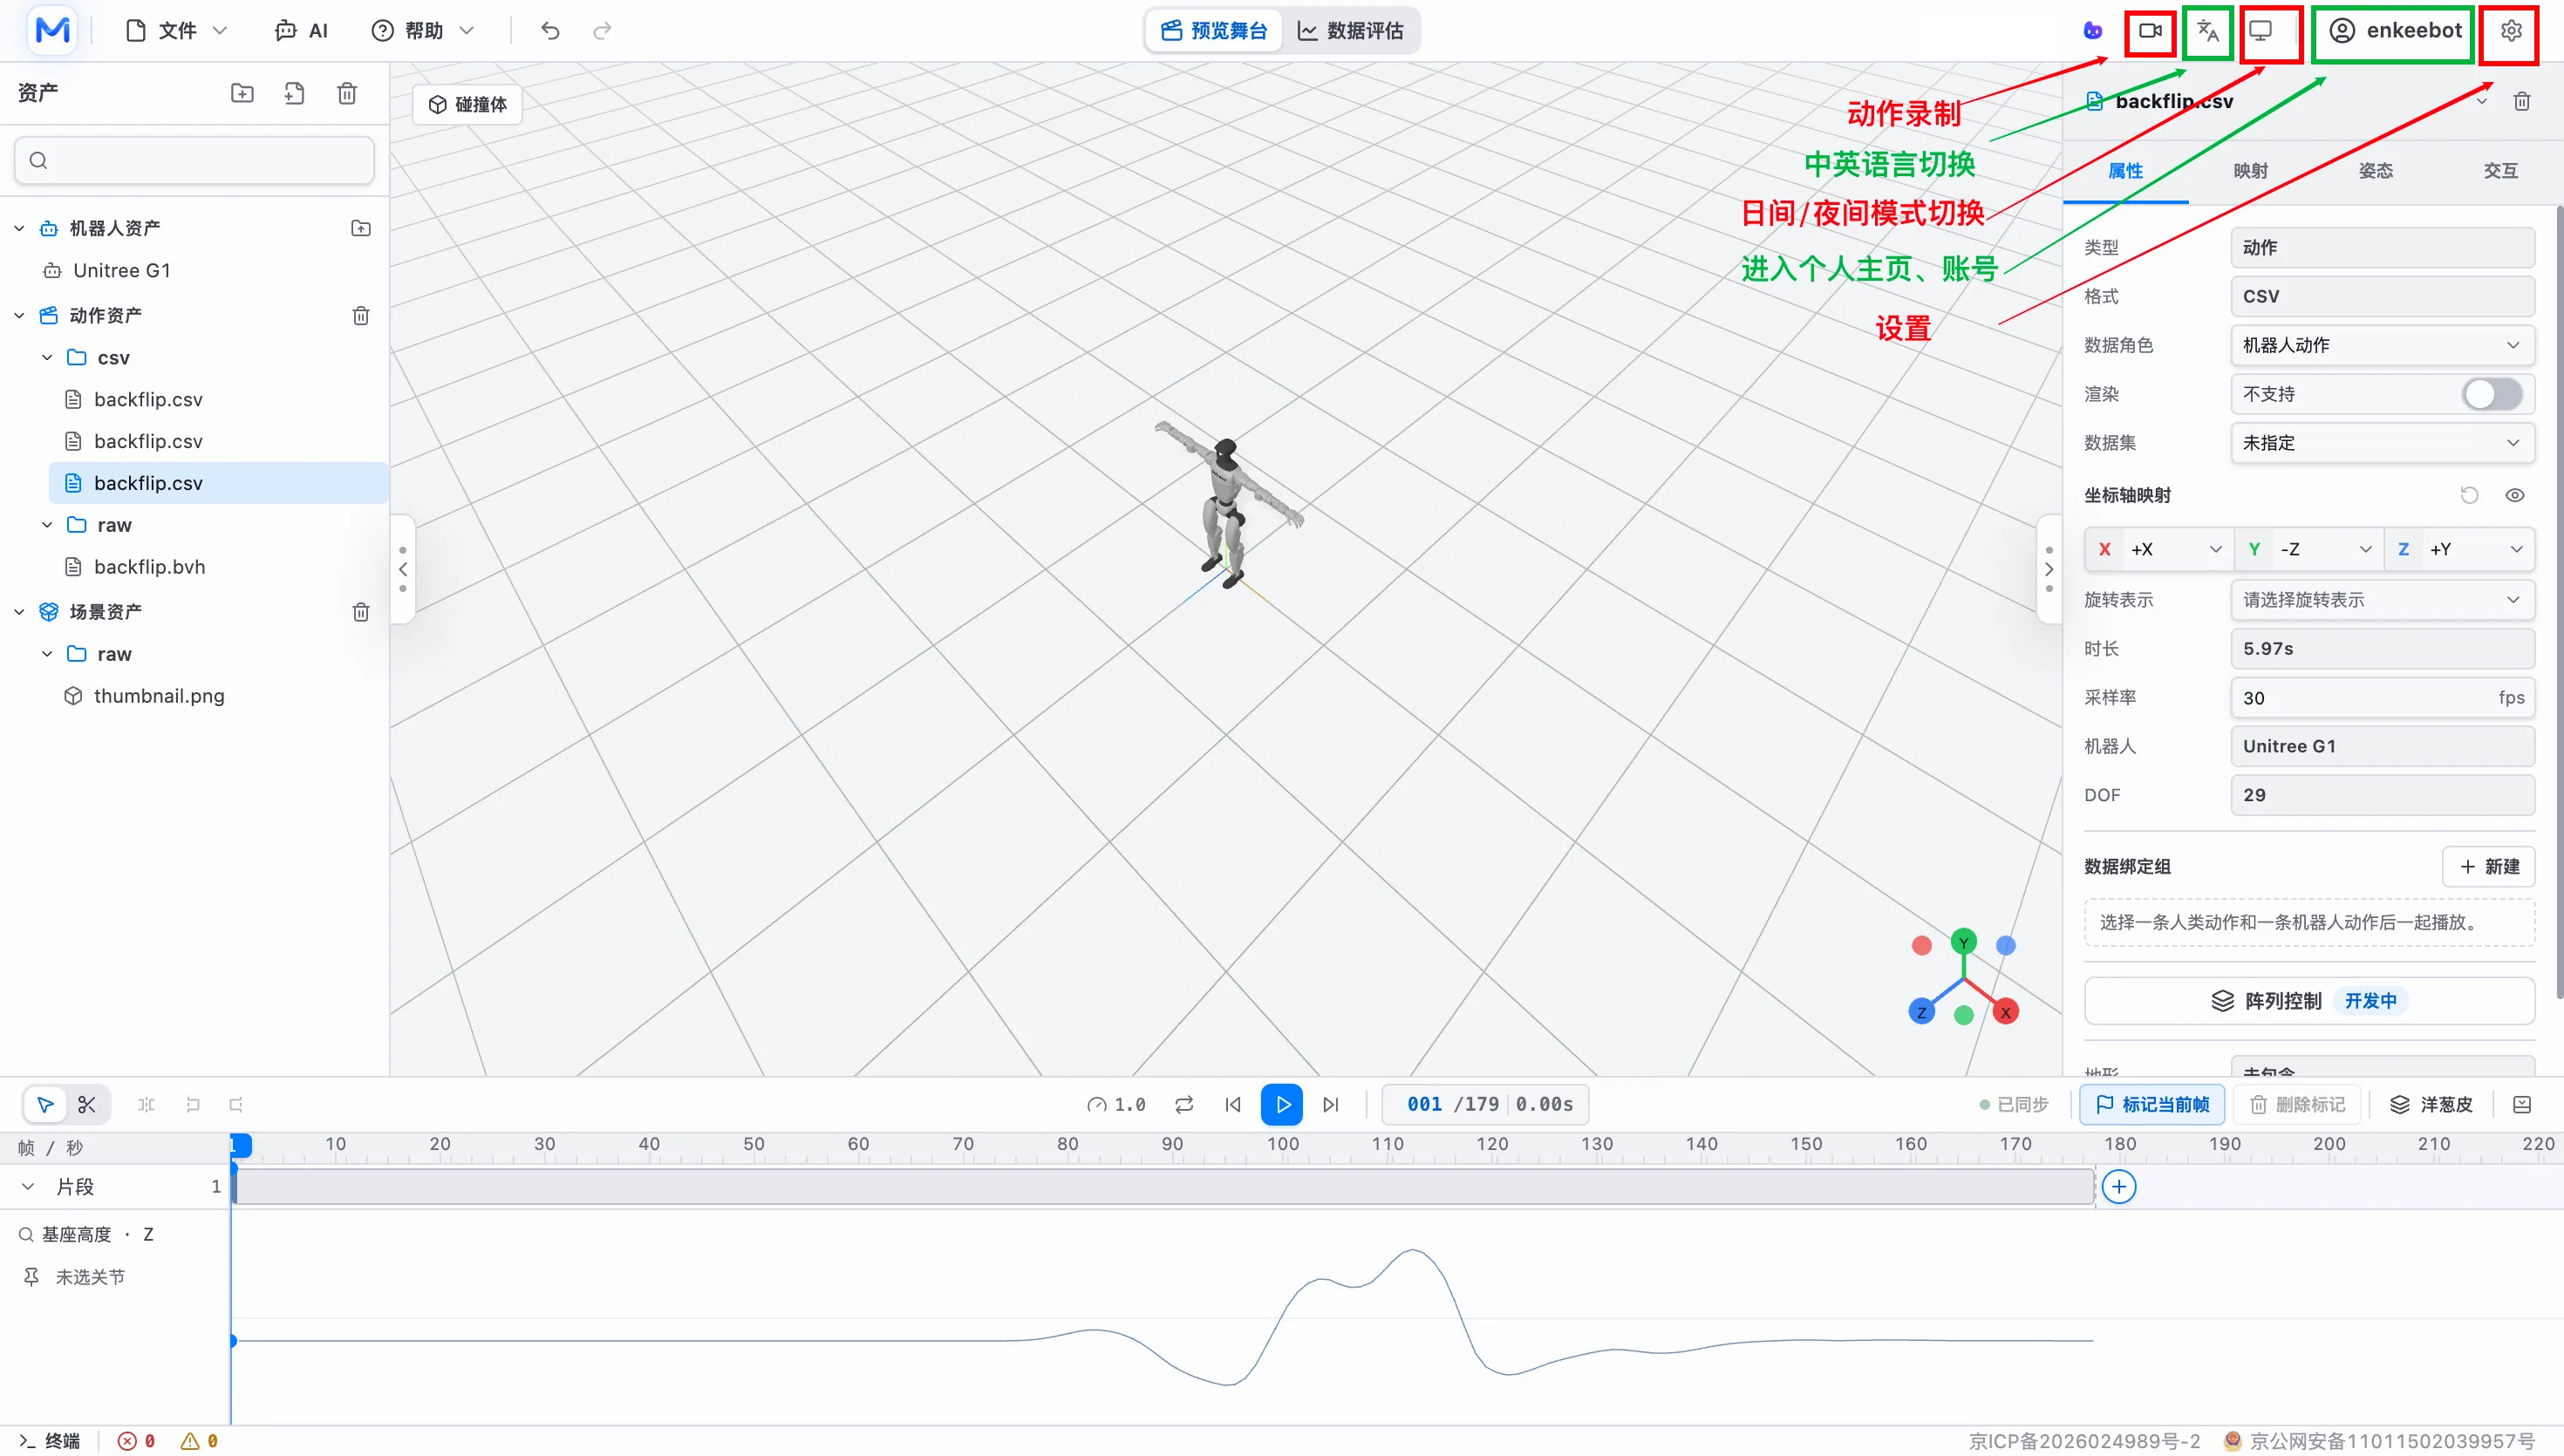The image size is (2564, 1456).
Task: Switch to 映射 tab
Action: click(2250, 170)
